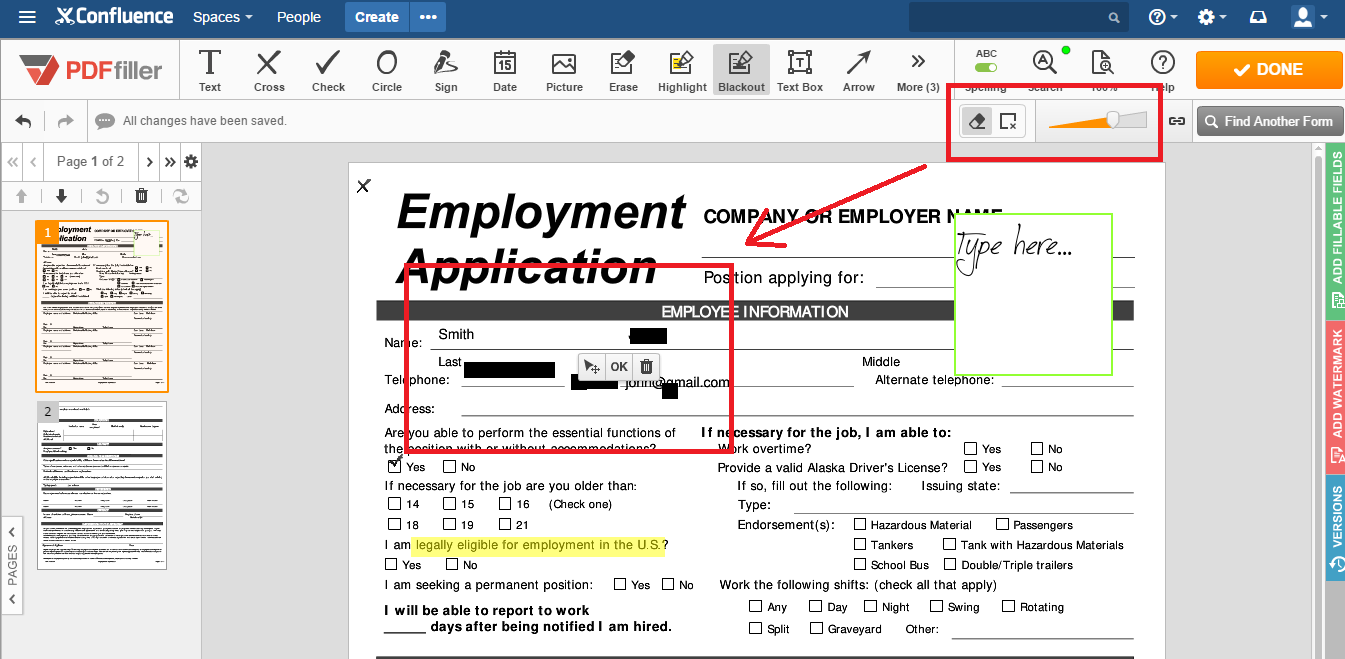Confirm blackout with the OK button
The height and width of the screenshot is (659, 1345).
[619, 367]
